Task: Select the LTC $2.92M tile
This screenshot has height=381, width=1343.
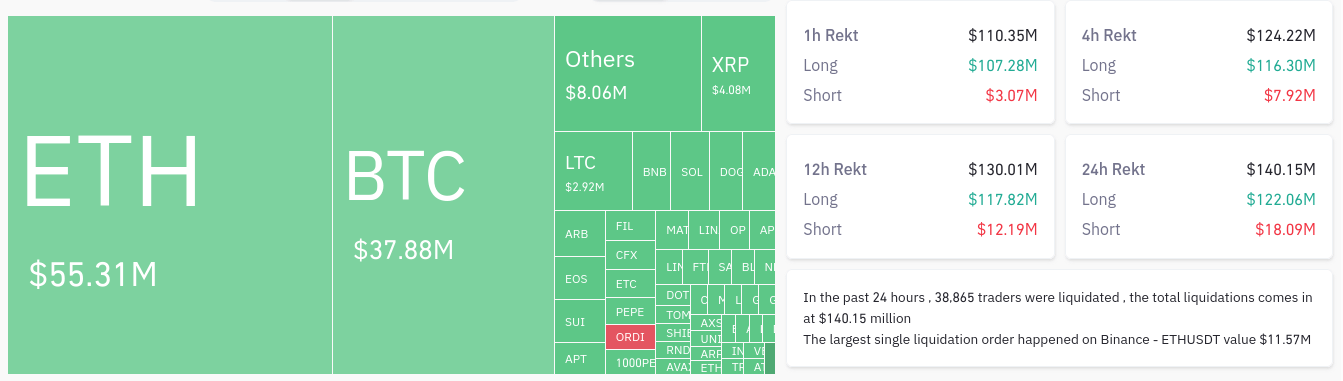Action: 593,170
